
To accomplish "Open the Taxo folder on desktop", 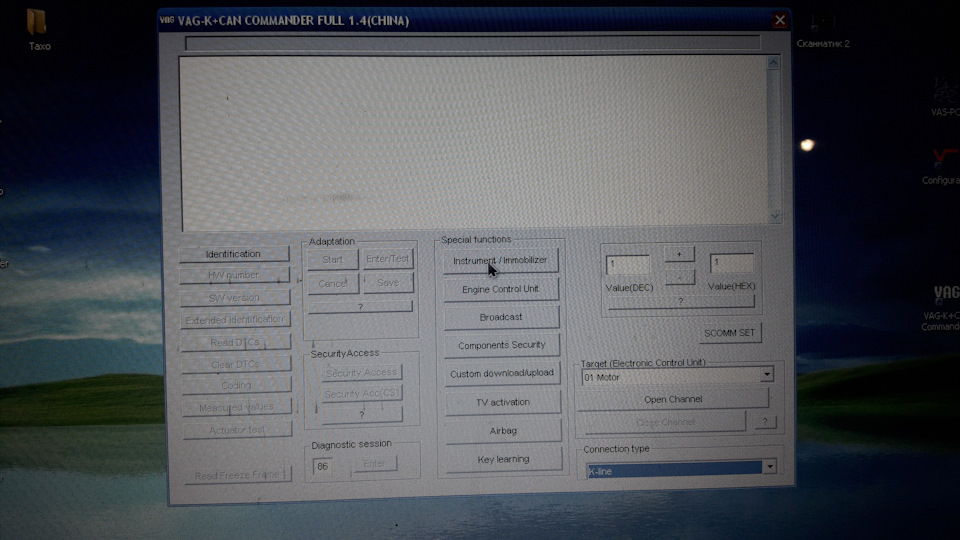I will (38, 29).
